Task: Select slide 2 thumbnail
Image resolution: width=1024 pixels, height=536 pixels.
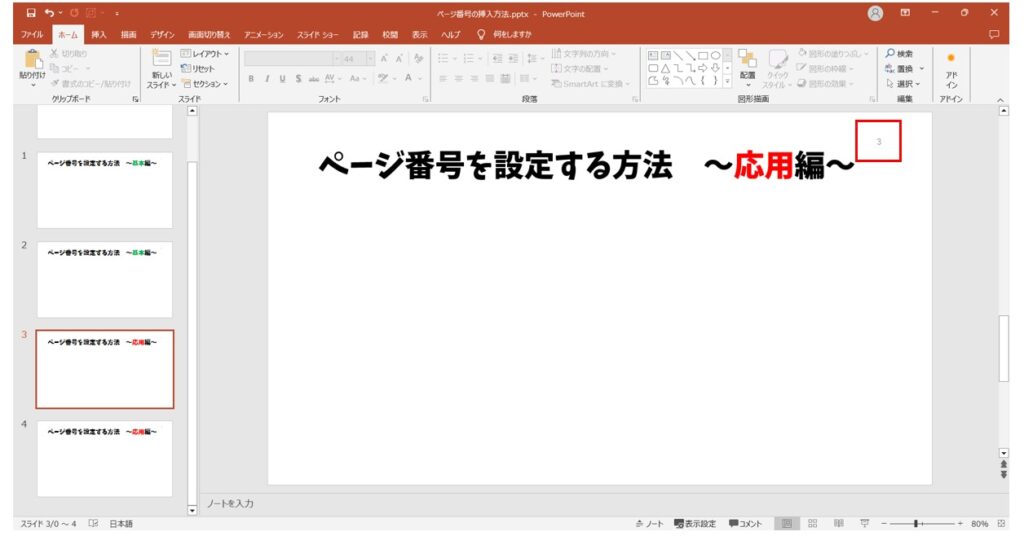Action: pos(104,279)
